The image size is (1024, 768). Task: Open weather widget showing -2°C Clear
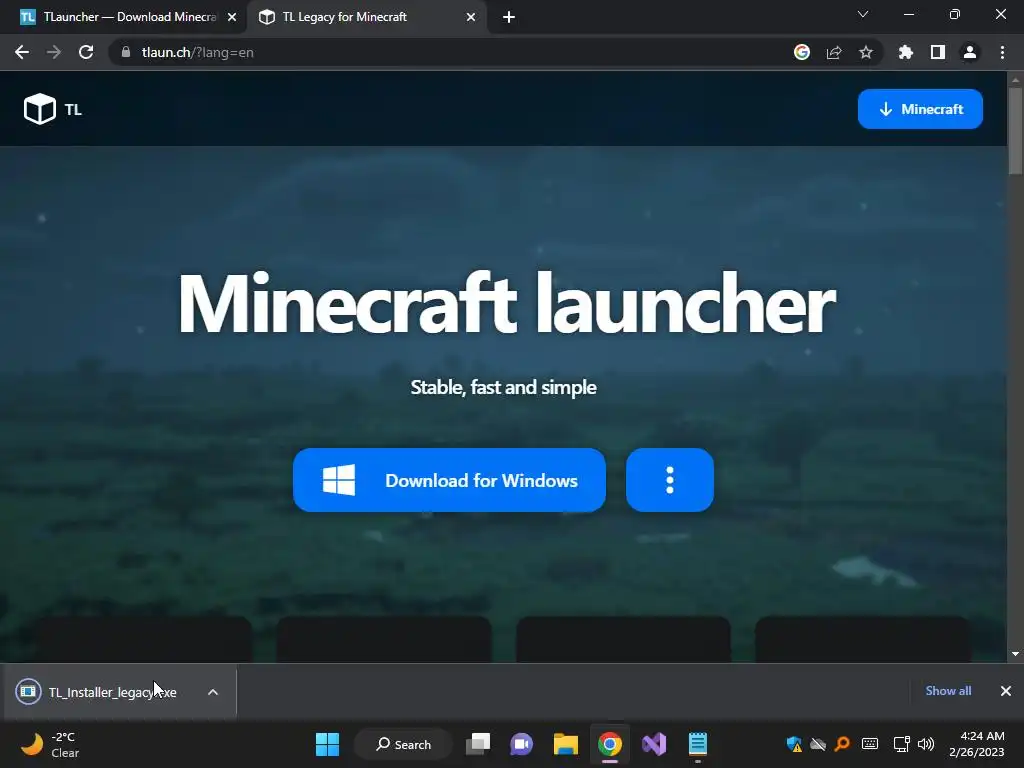pyautogui.click(x=50, y=744)
